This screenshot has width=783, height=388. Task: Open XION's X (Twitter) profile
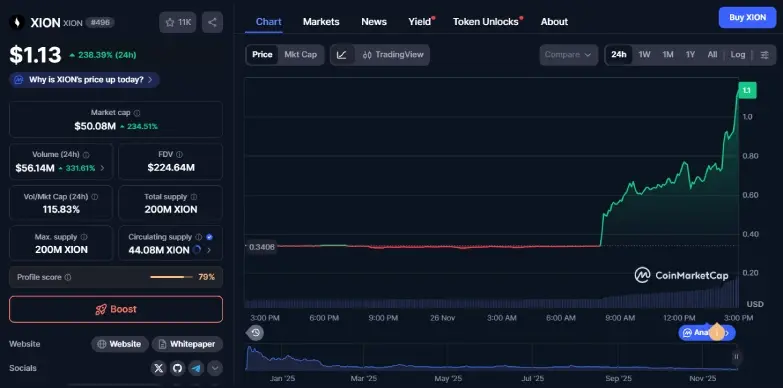(159, 369)
